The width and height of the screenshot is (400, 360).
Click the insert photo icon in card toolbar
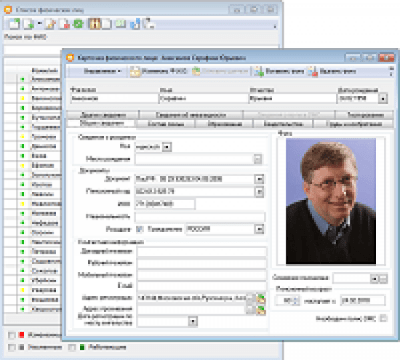(x=259, y=71)
